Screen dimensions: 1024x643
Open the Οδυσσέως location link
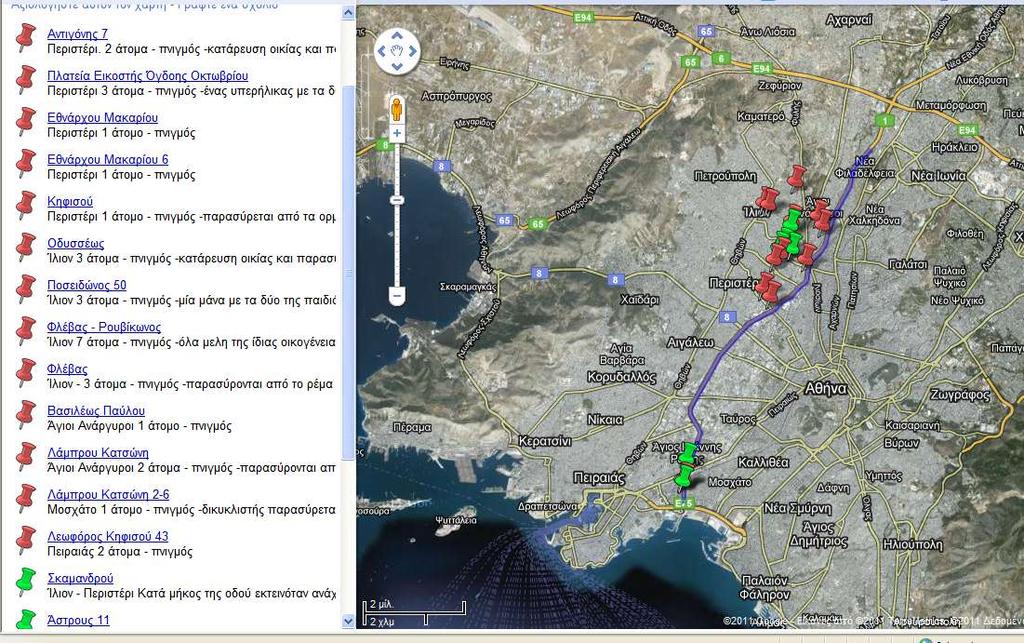75,243
